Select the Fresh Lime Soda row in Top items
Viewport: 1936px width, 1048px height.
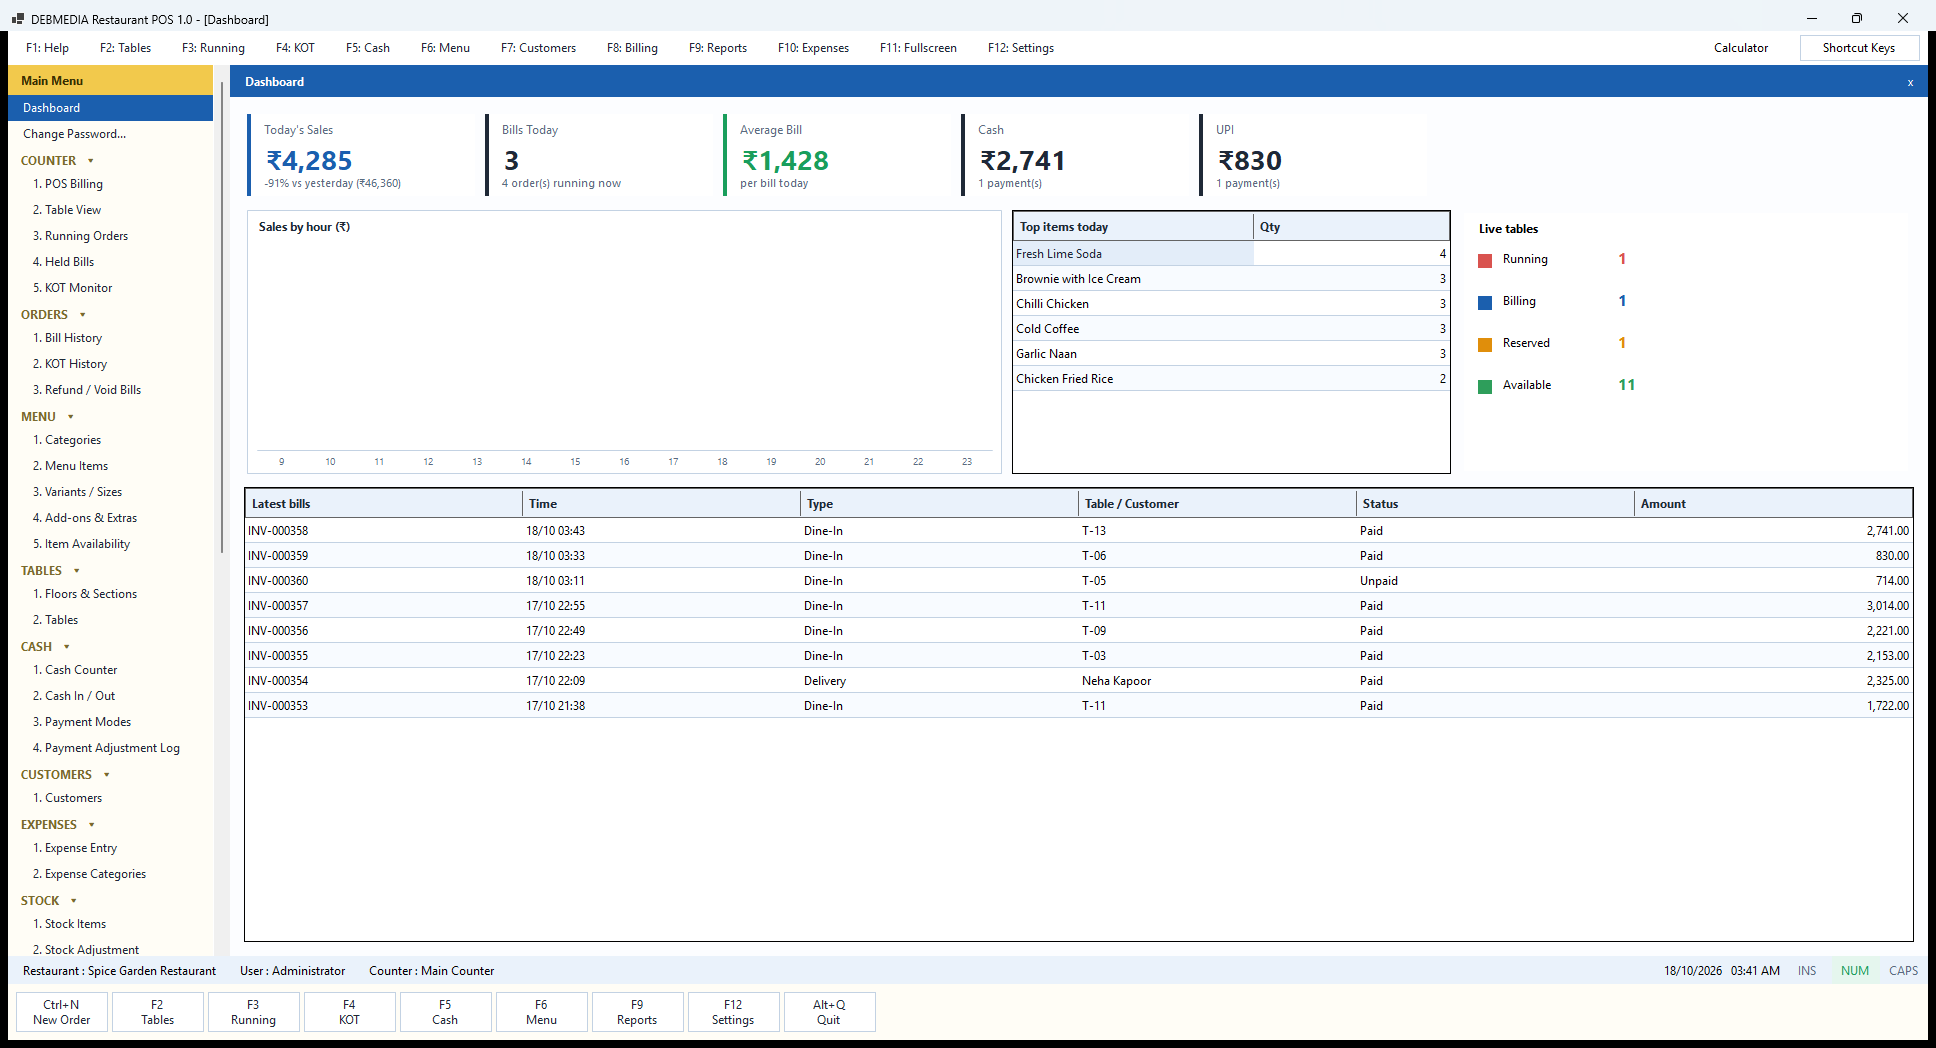[1231, 254]
